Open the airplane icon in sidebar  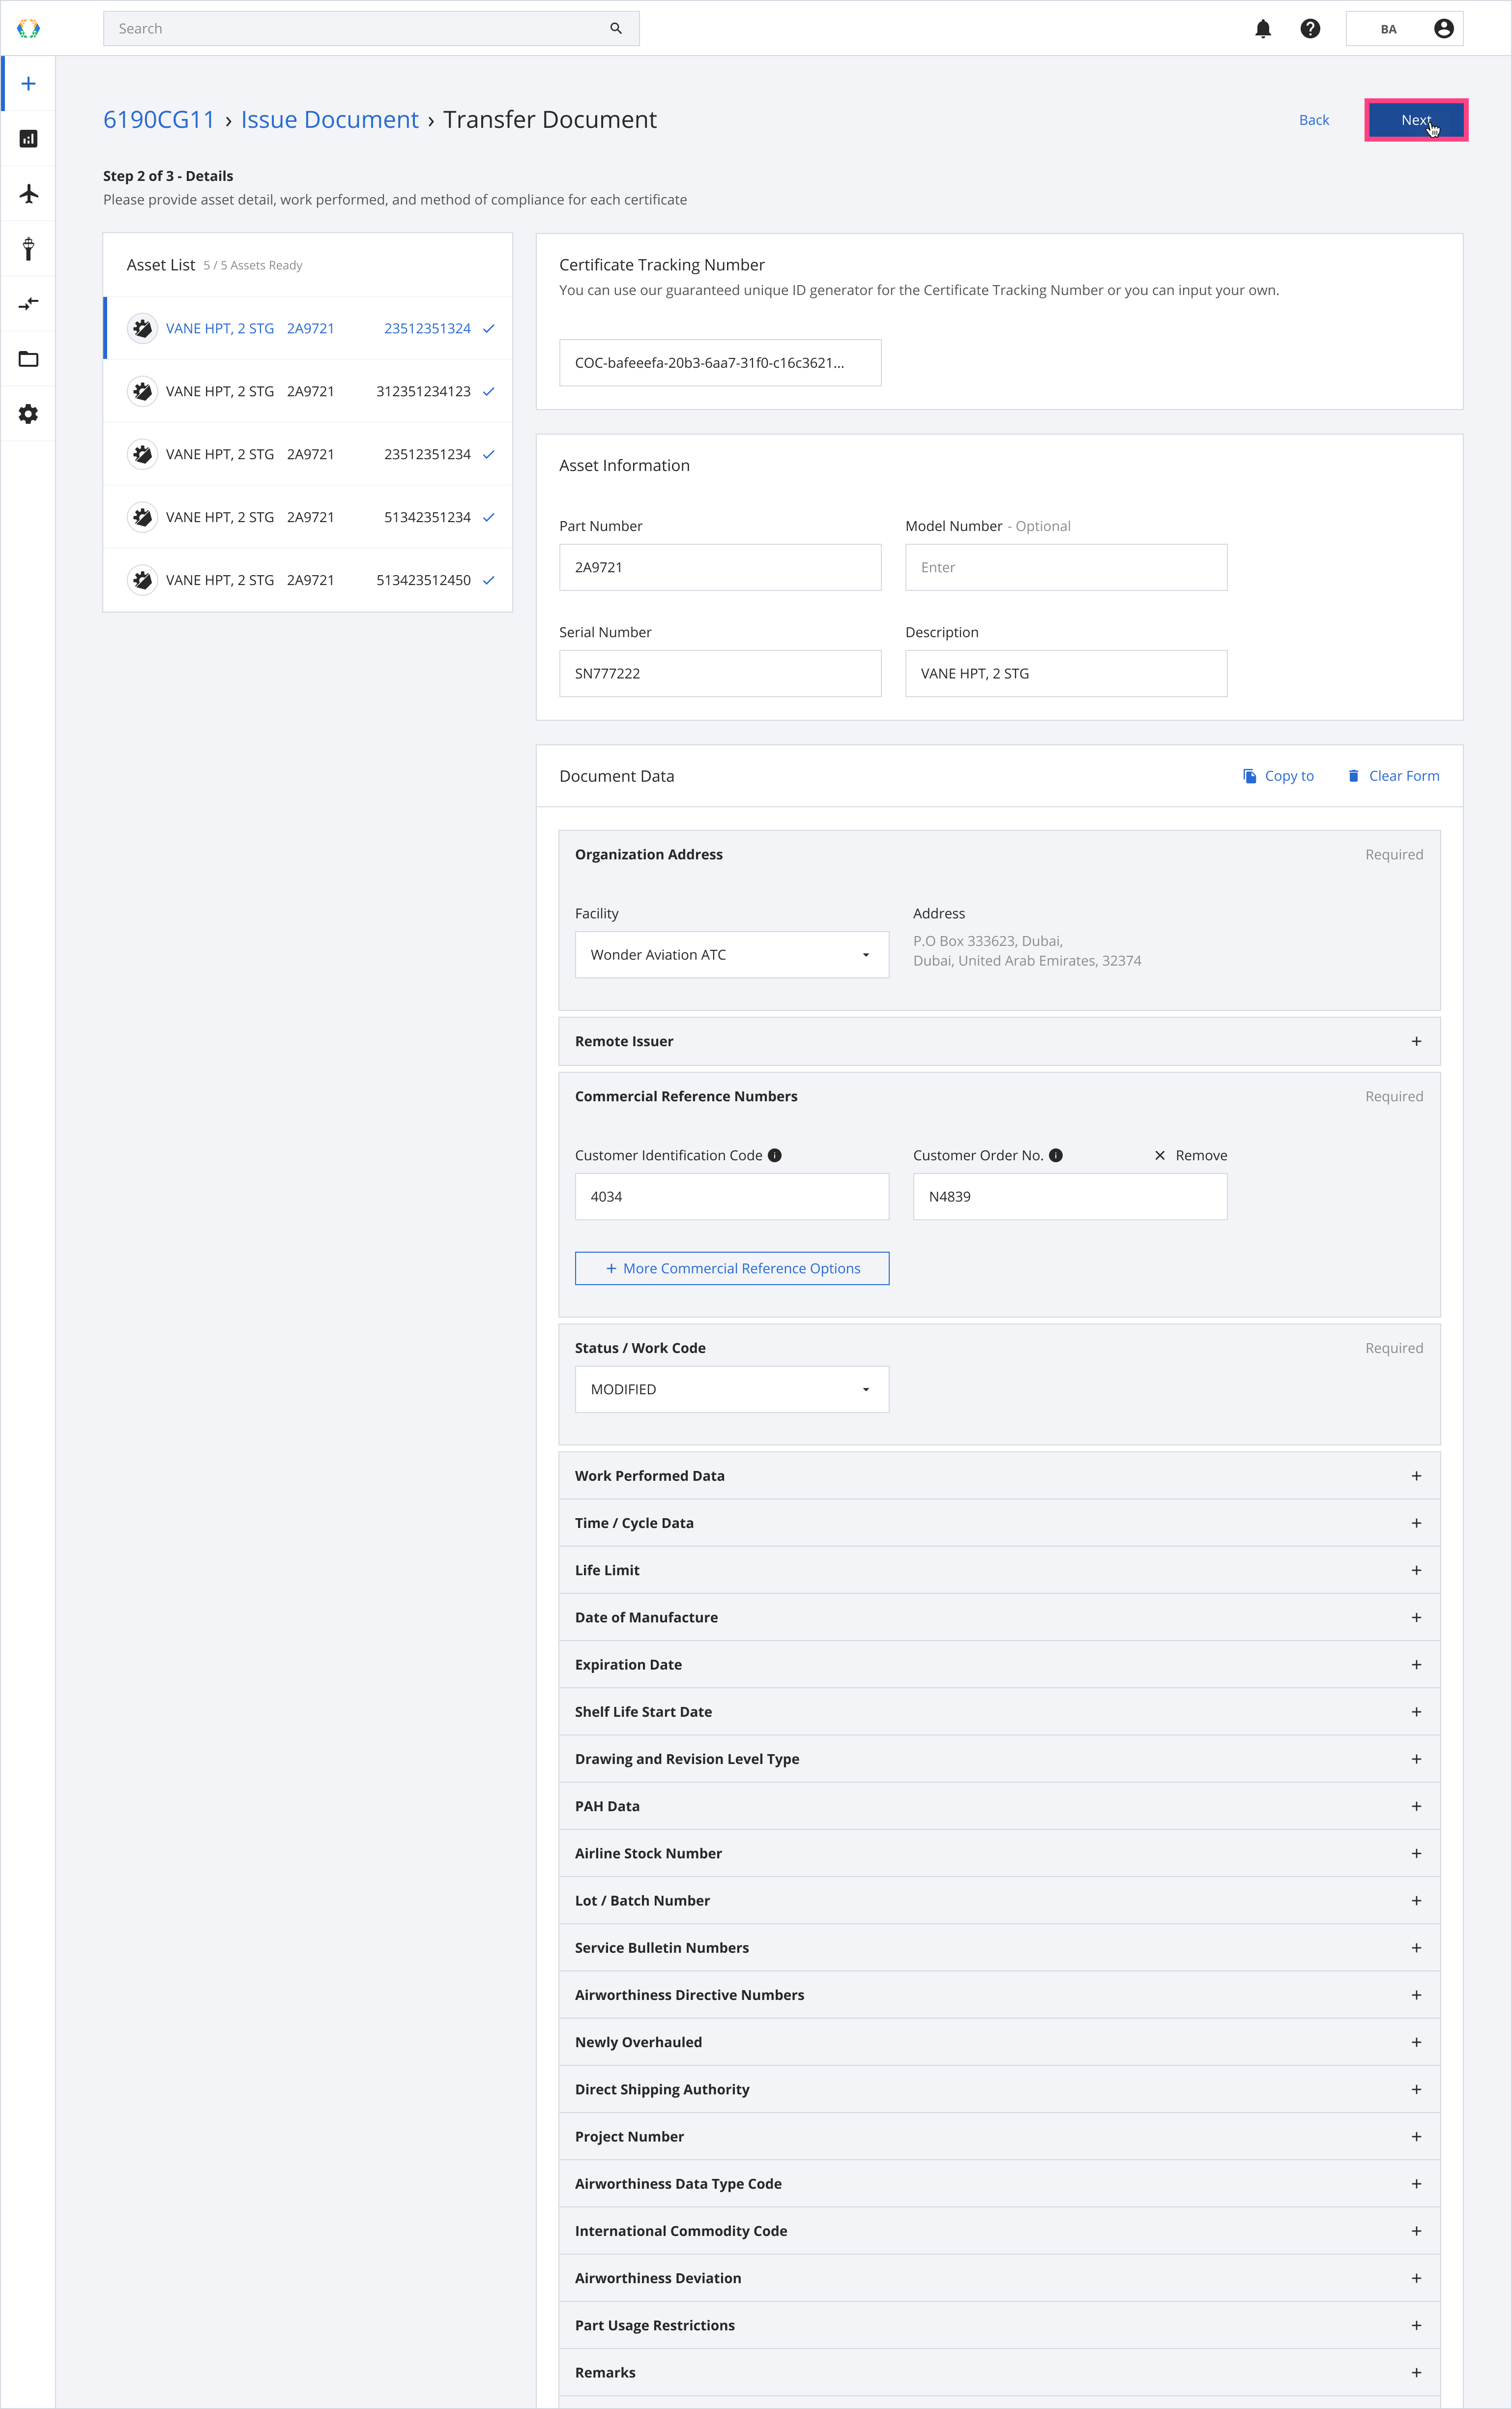(x=28, y=194)
